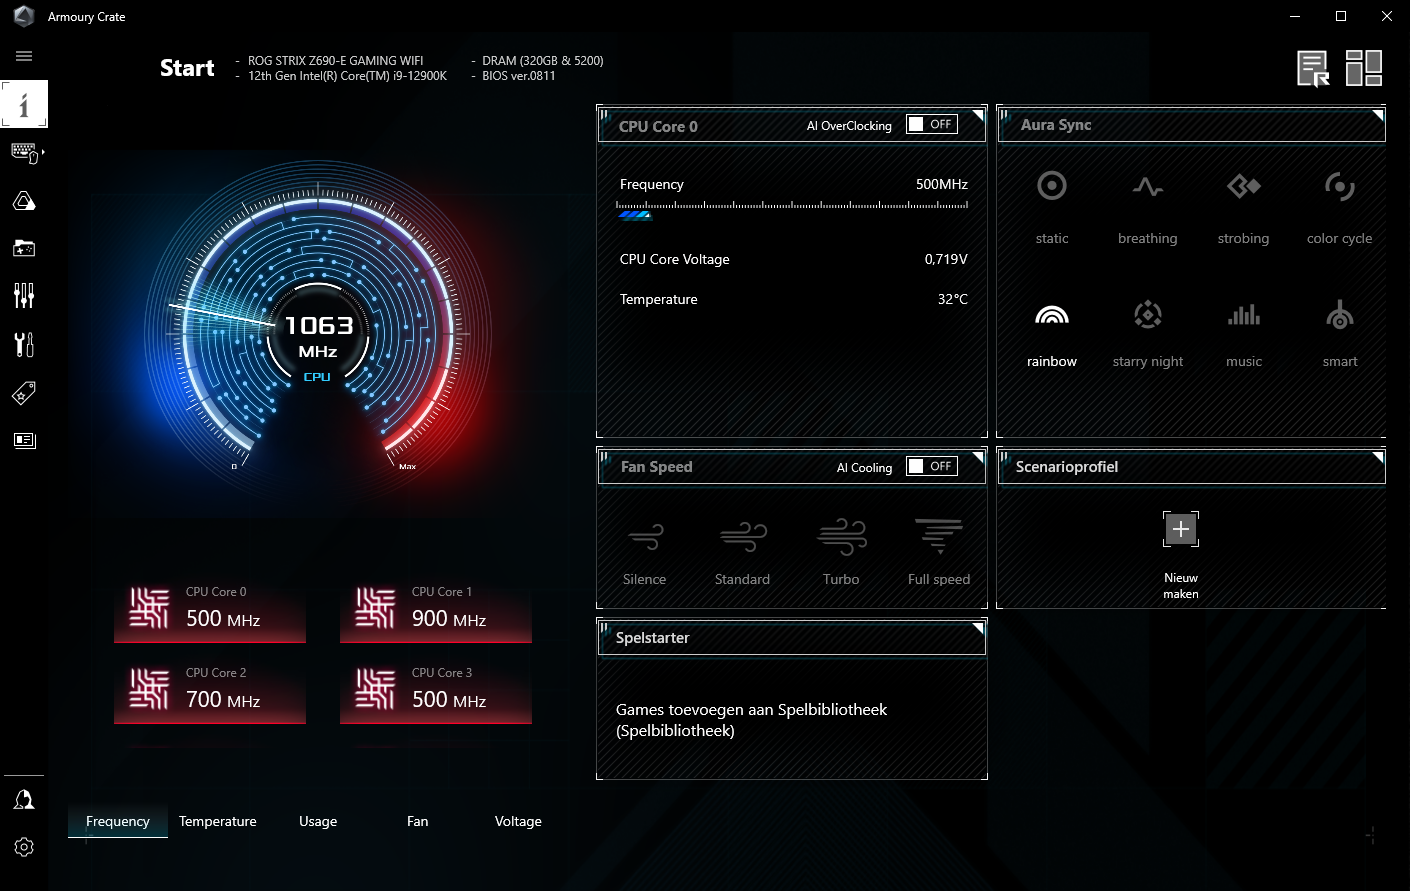Screen dimensions: 1410x891
Task: Expand the Fan Speed panel corner
Action: point(978,459)
